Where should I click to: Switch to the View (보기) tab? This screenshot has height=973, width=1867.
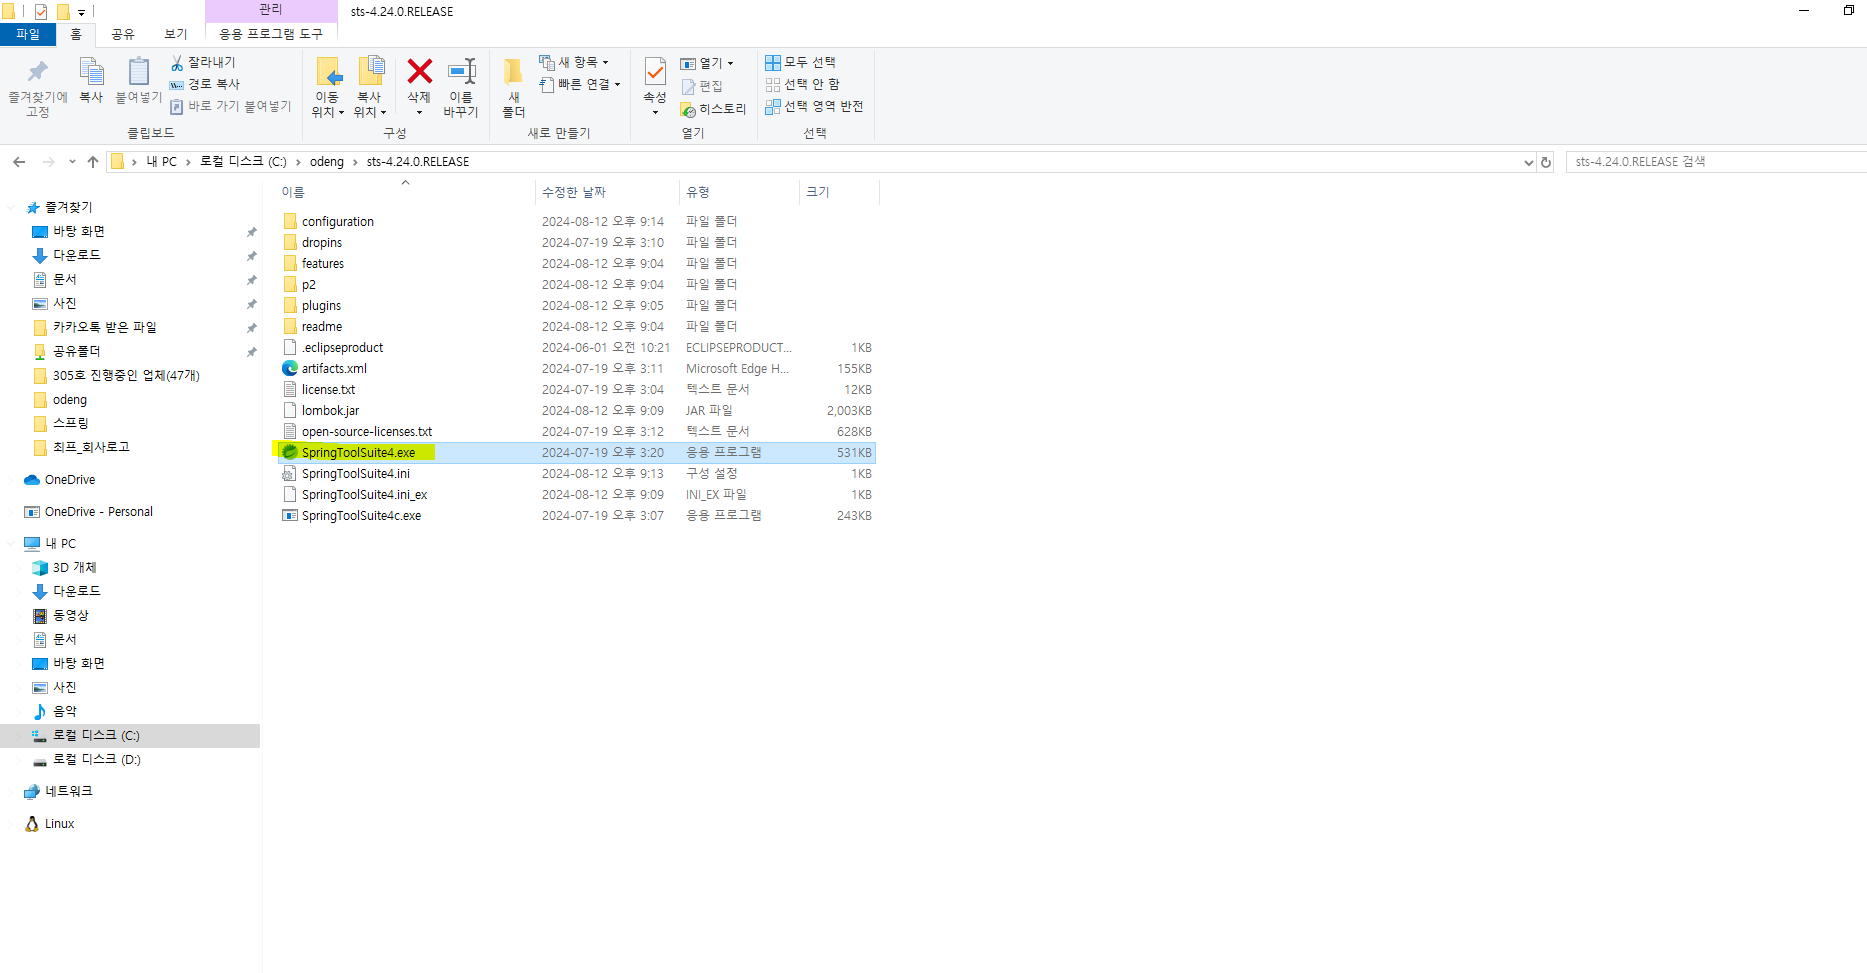(x=176, y=34)
